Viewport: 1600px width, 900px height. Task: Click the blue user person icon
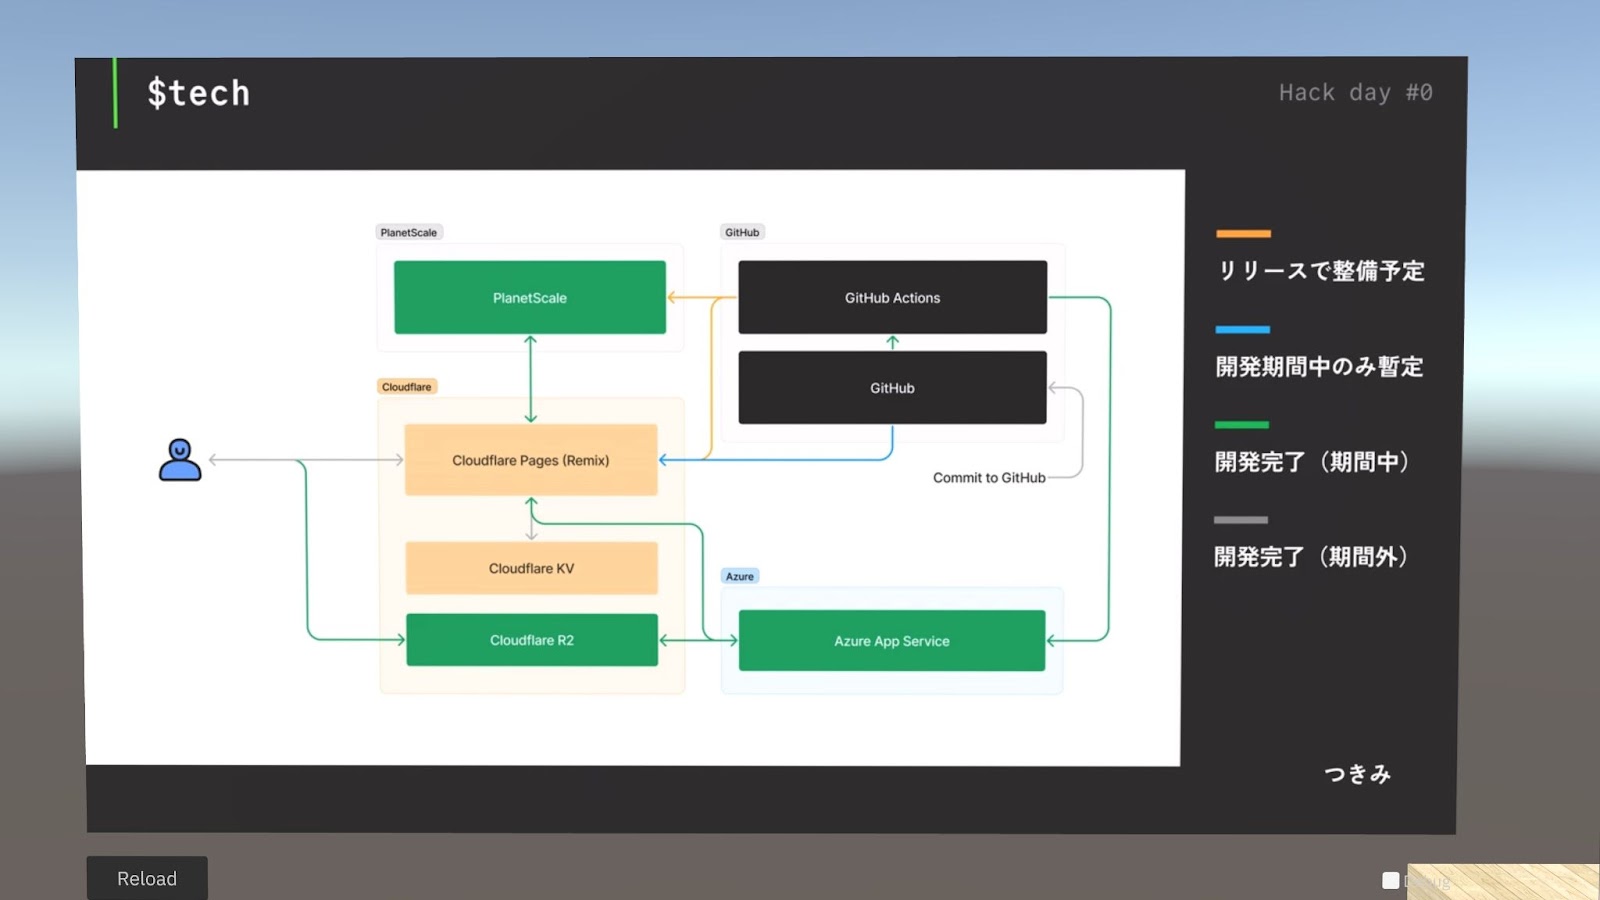[x=180, y=460]
